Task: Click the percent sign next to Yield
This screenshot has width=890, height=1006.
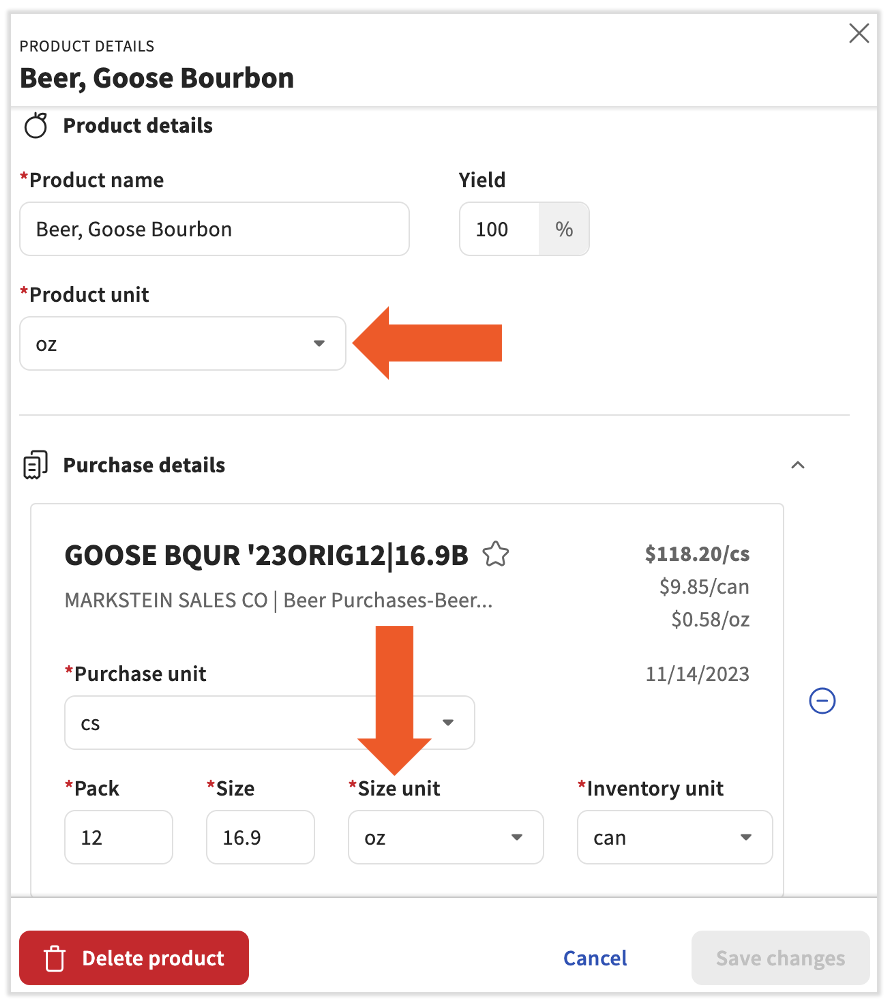Action: pyautogui.click(x=564, y=229)
